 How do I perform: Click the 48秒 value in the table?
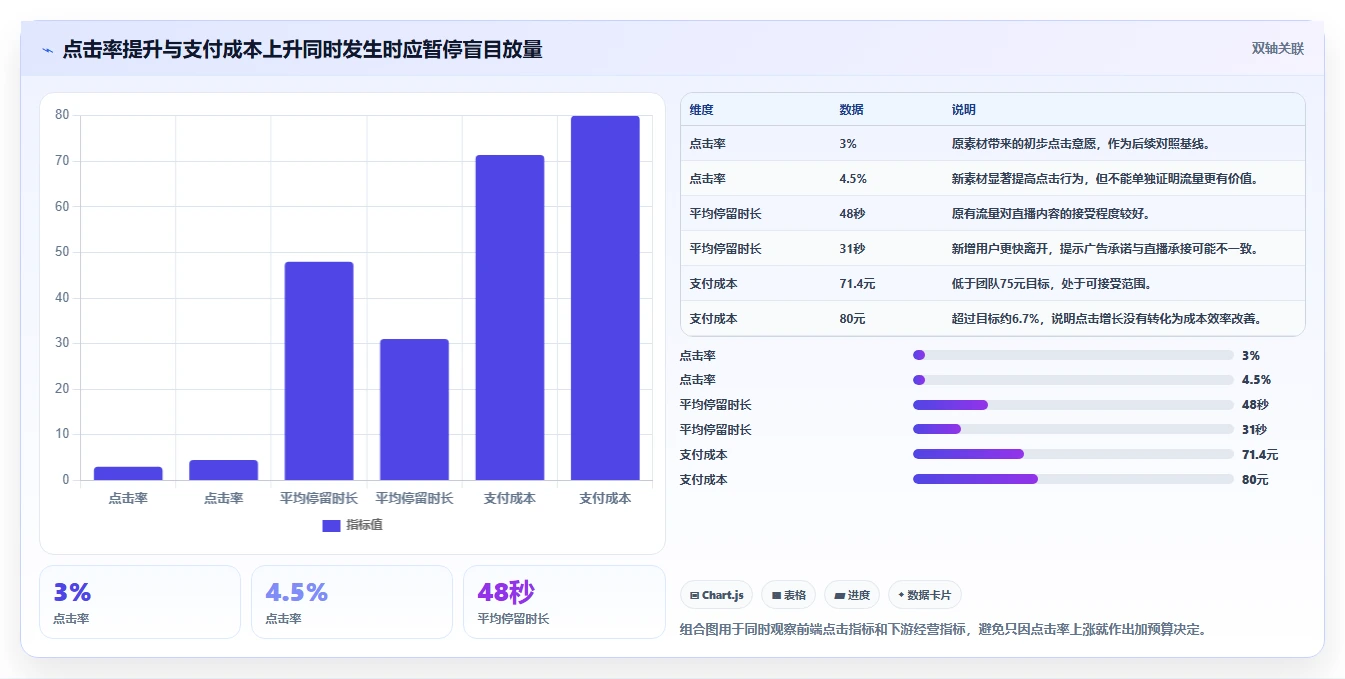pos(852,214)
